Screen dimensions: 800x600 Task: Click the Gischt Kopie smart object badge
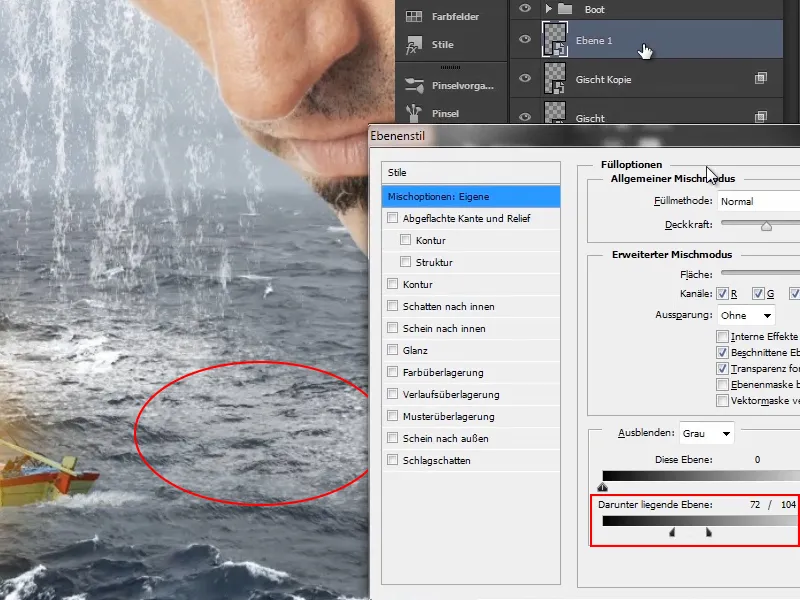[760, 78]
